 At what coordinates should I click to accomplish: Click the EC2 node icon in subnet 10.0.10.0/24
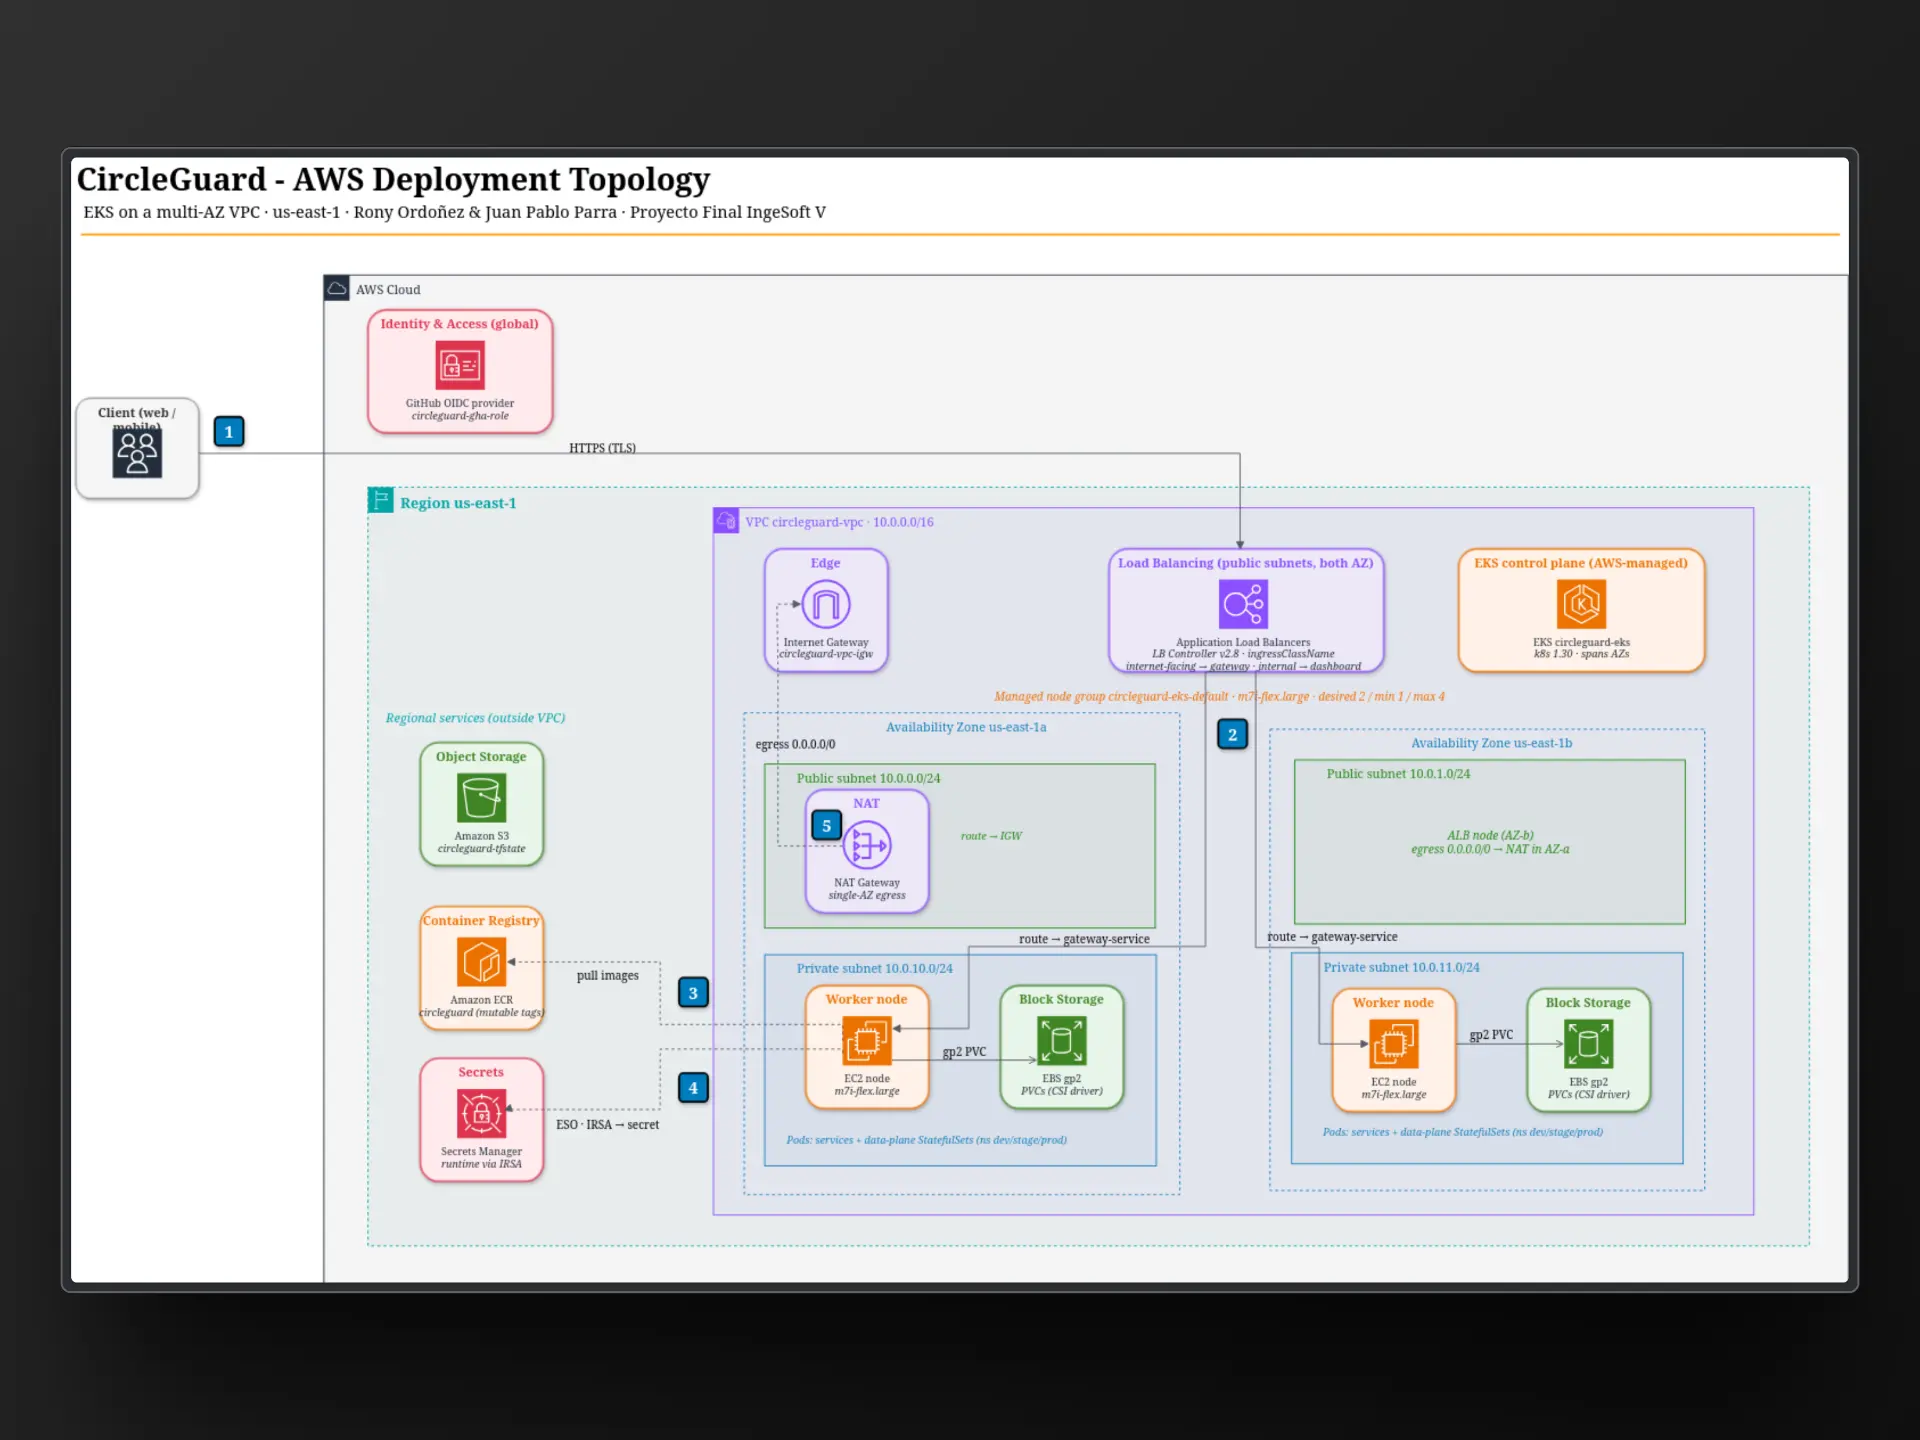(867, 1041)
